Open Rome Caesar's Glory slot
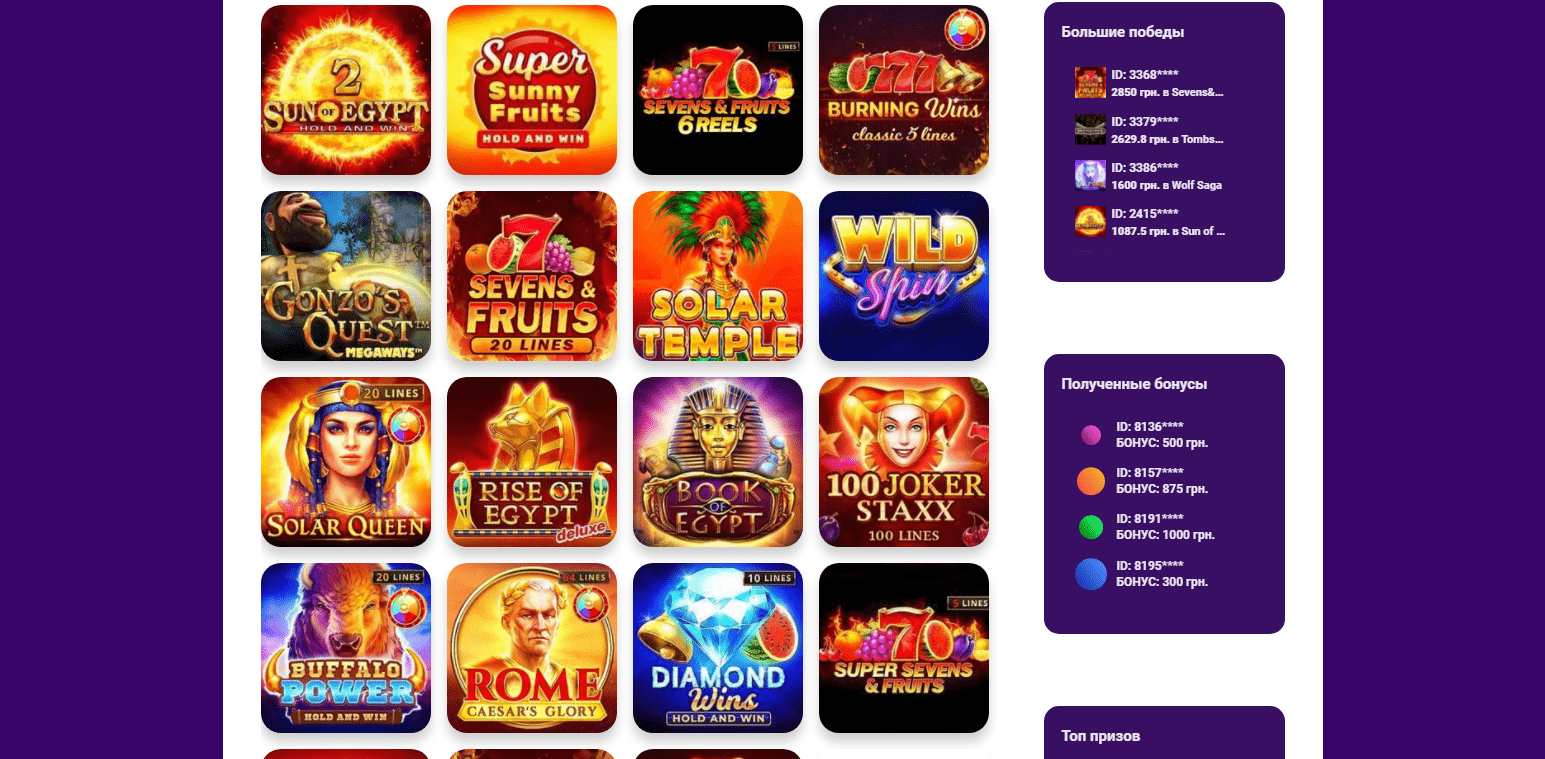 [x=532, y=648]
